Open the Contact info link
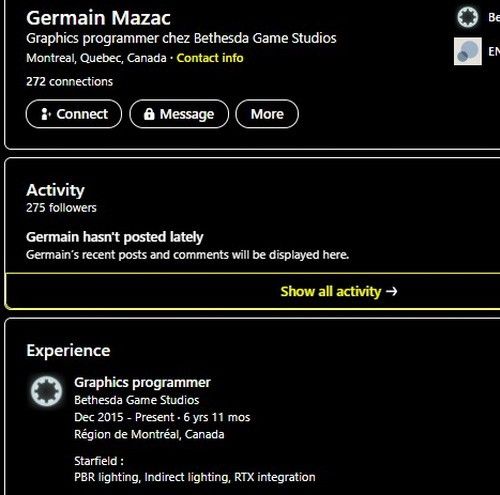 click(210, 58)
